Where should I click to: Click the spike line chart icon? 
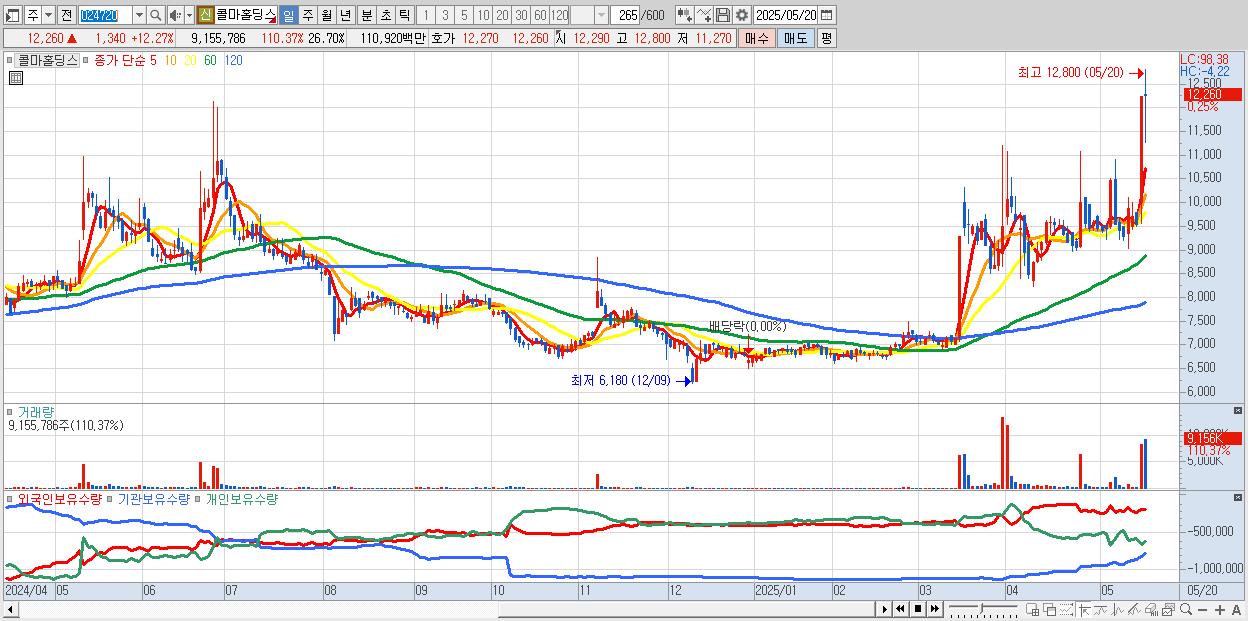coord(1118,610)
